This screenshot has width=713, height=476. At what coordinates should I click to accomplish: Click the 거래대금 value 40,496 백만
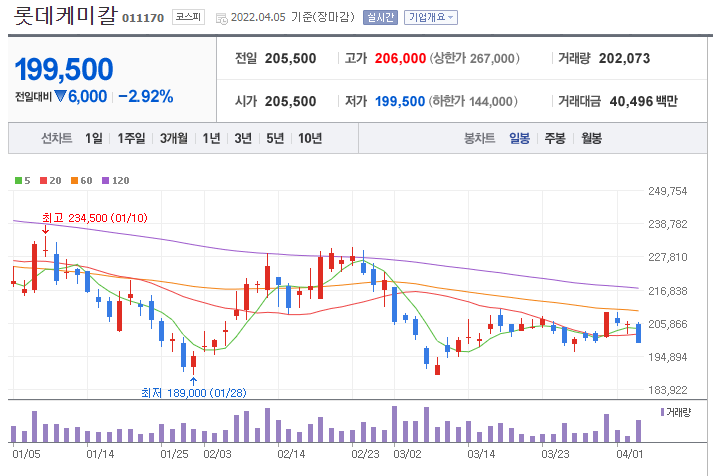[643, 101]
